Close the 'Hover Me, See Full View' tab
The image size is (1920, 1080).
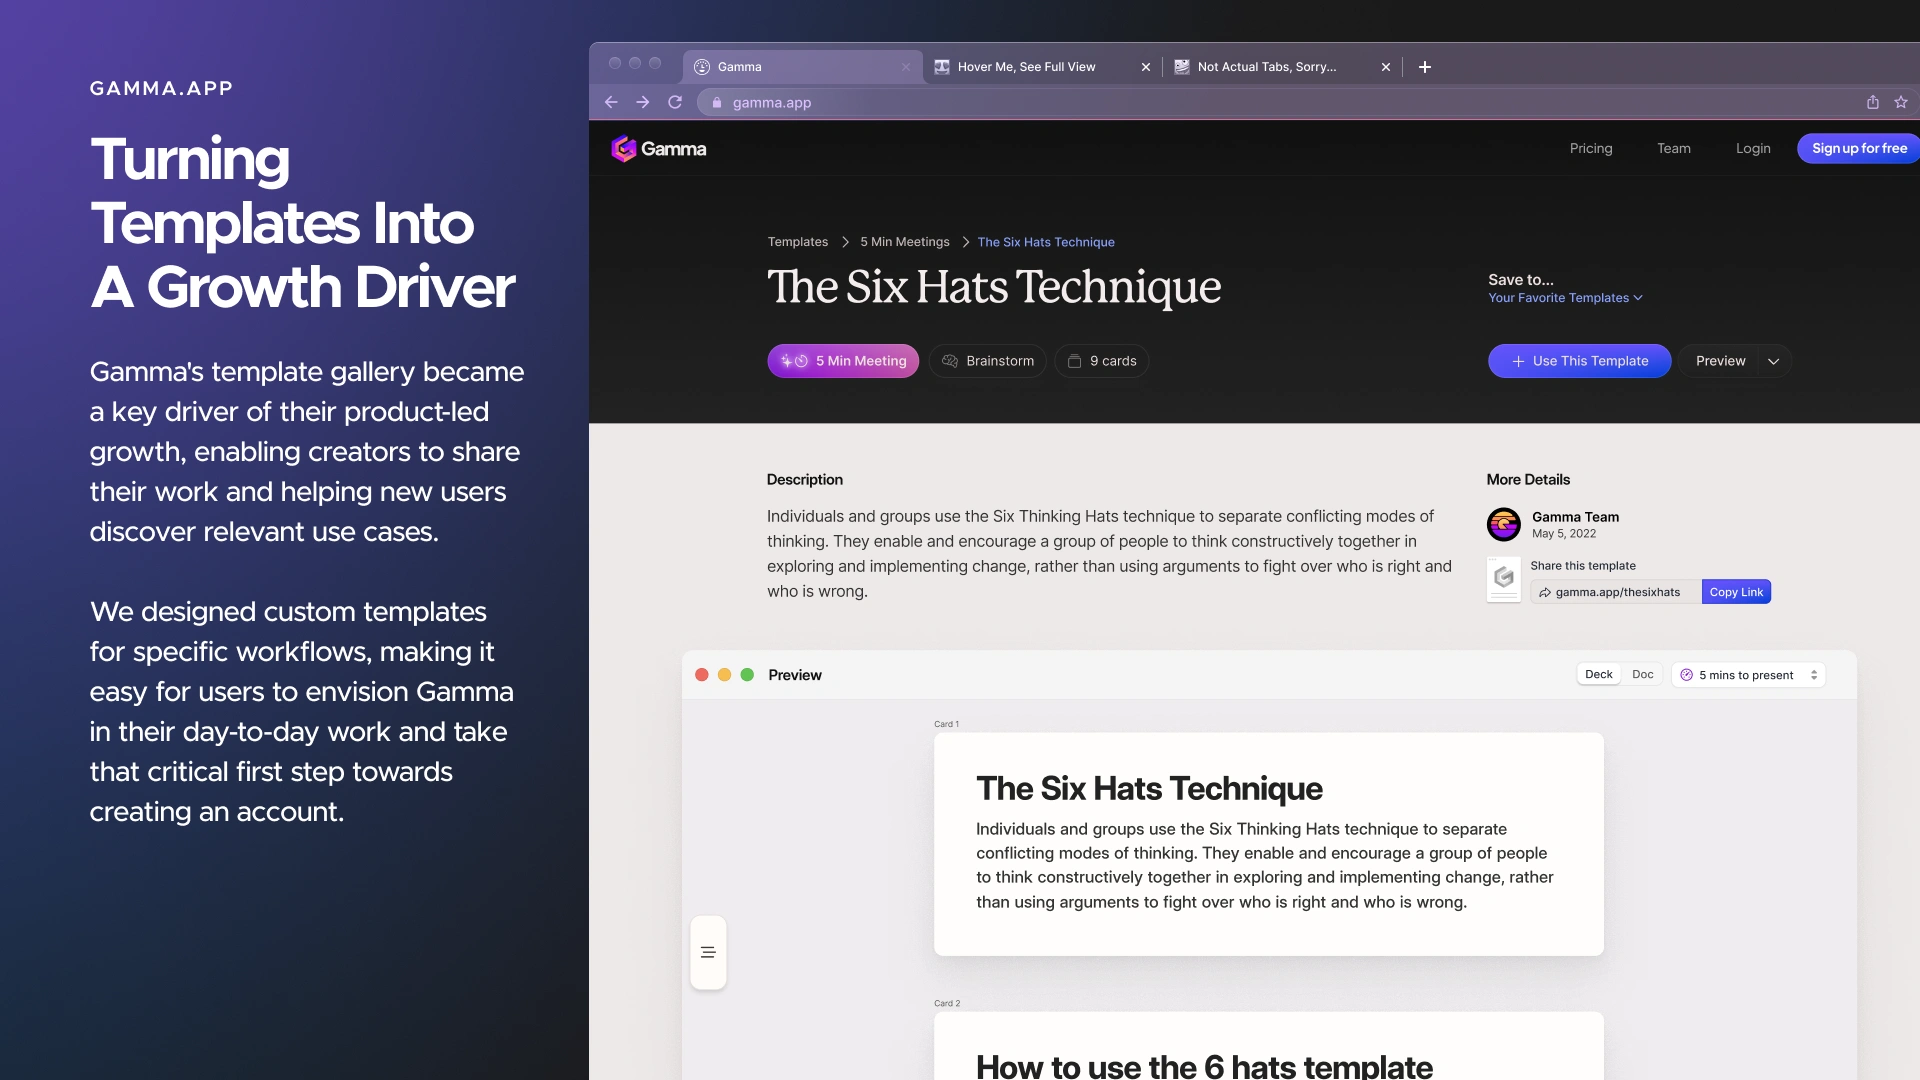coord(1146,67)
